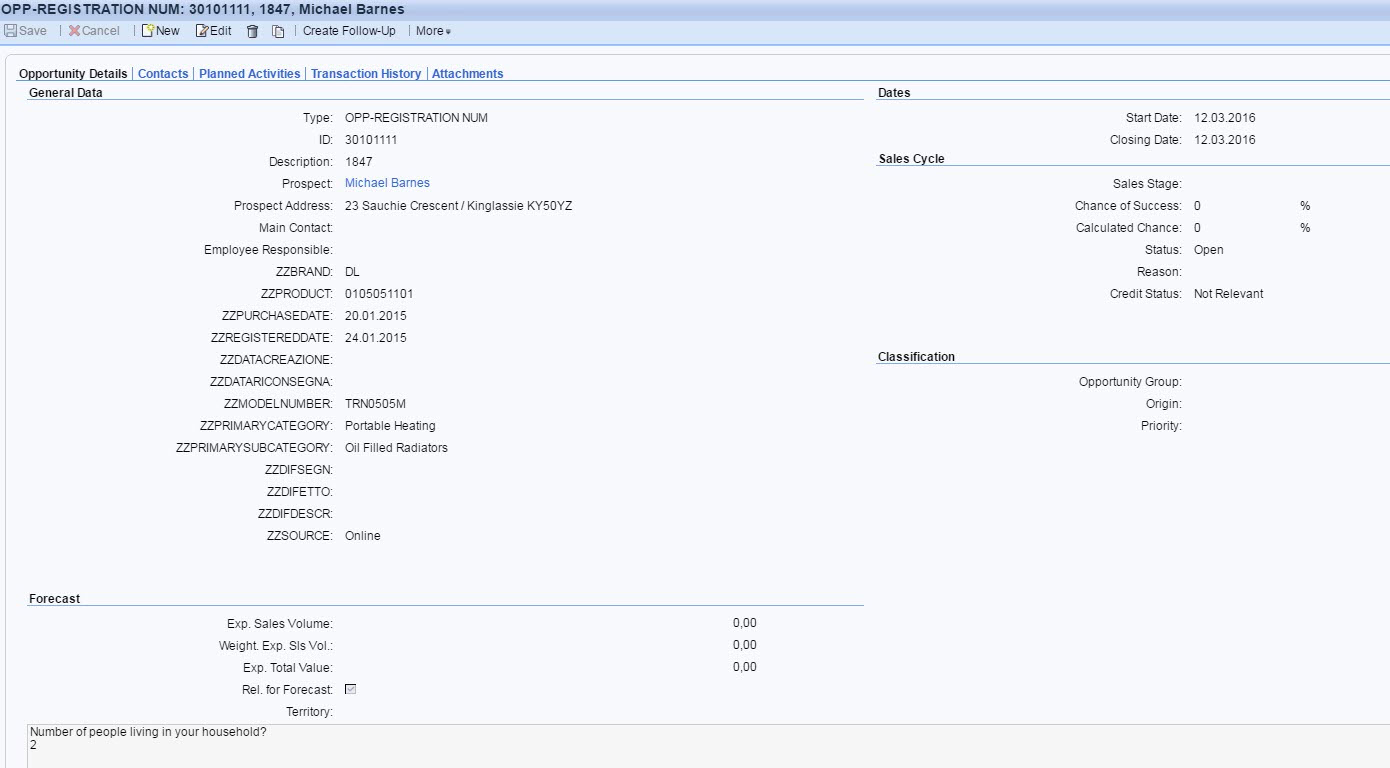The height and width of the screenshot is (768, 1390).
Task: Click the Exp. Total Value amount
Action: [745, 667]
